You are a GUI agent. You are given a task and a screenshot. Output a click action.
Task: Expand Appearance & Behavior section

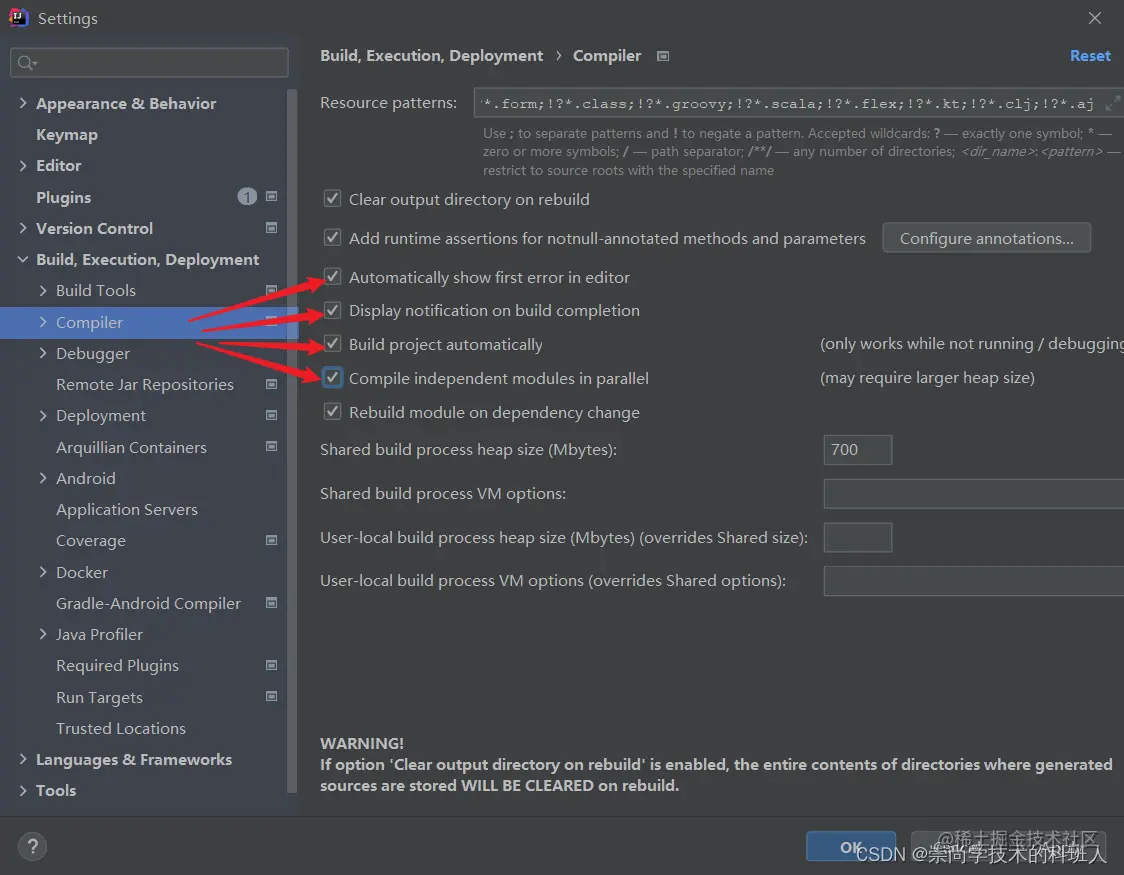[23, 103]
